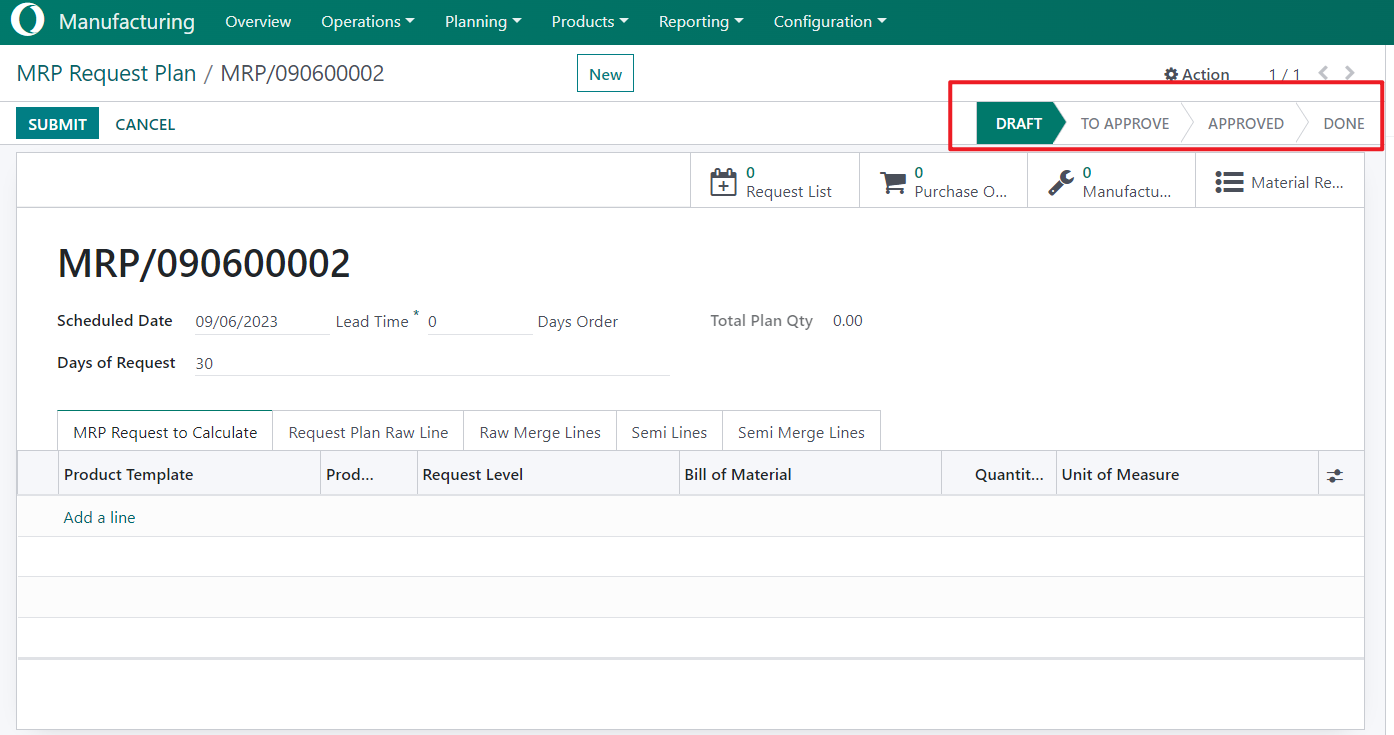1394x735 pixels.
Task: Click the New record button
Action: coord(605,74)
